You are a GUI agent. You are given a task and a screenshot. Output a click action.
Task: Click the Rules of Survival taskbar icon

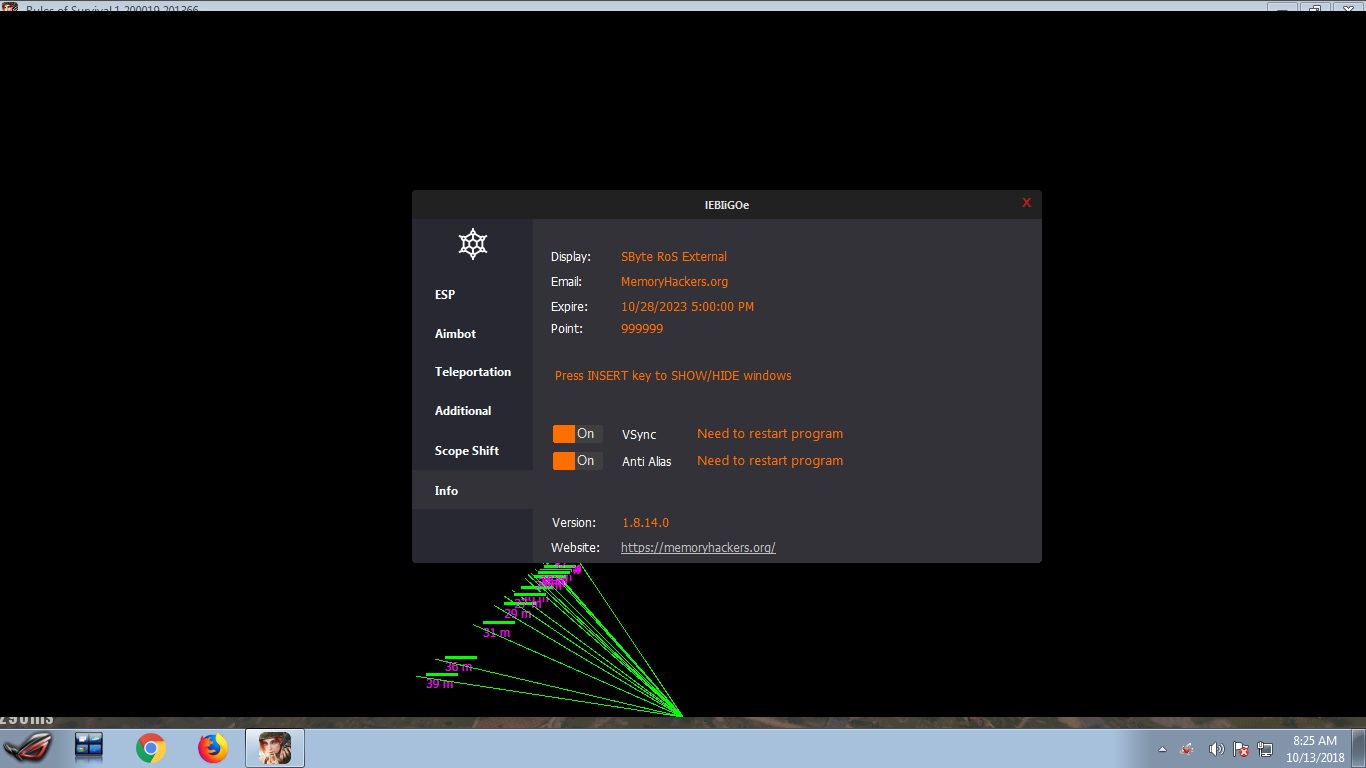click(x=275, y=748)
